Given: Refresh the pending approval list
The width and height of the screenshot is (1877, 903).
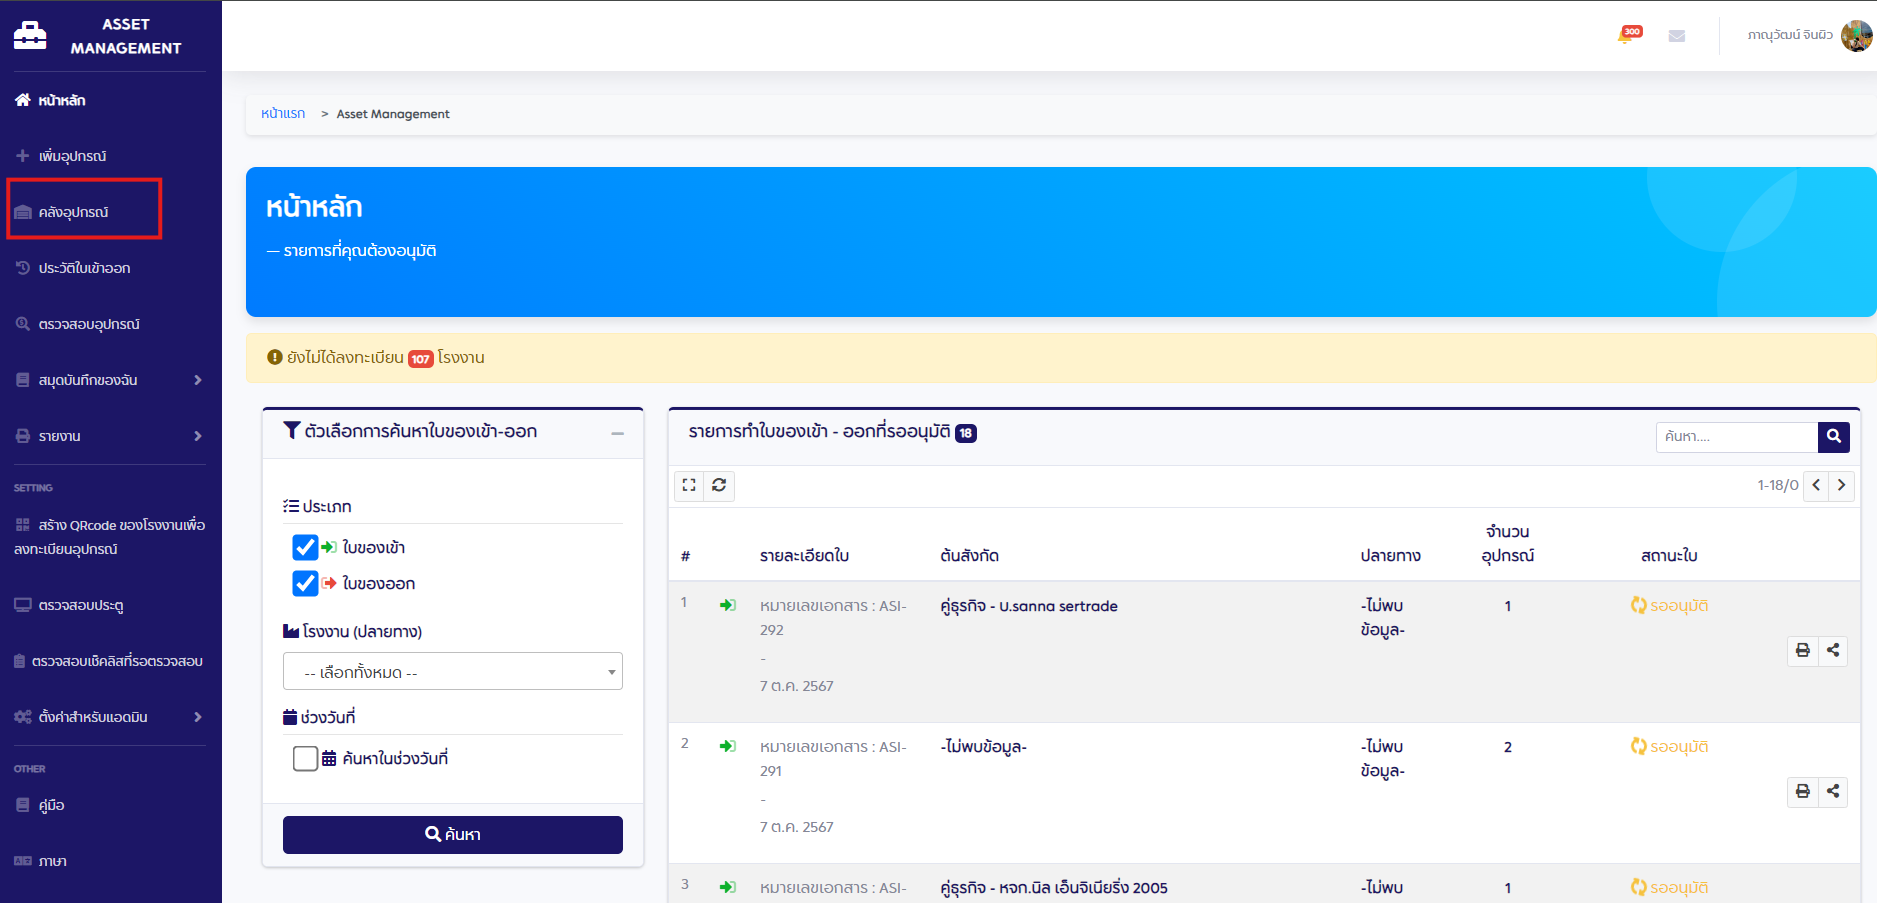Looking at the screenshot, I should click(x=719, y=485).
